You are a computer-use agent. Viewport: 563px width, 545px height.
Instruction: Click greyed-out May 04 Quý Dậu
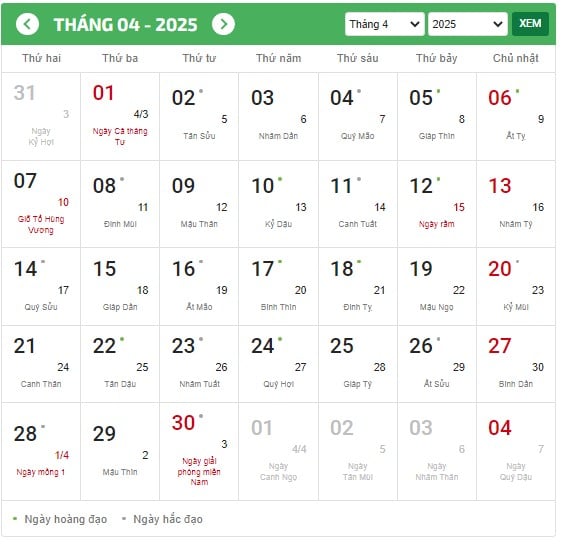(516, 451)
